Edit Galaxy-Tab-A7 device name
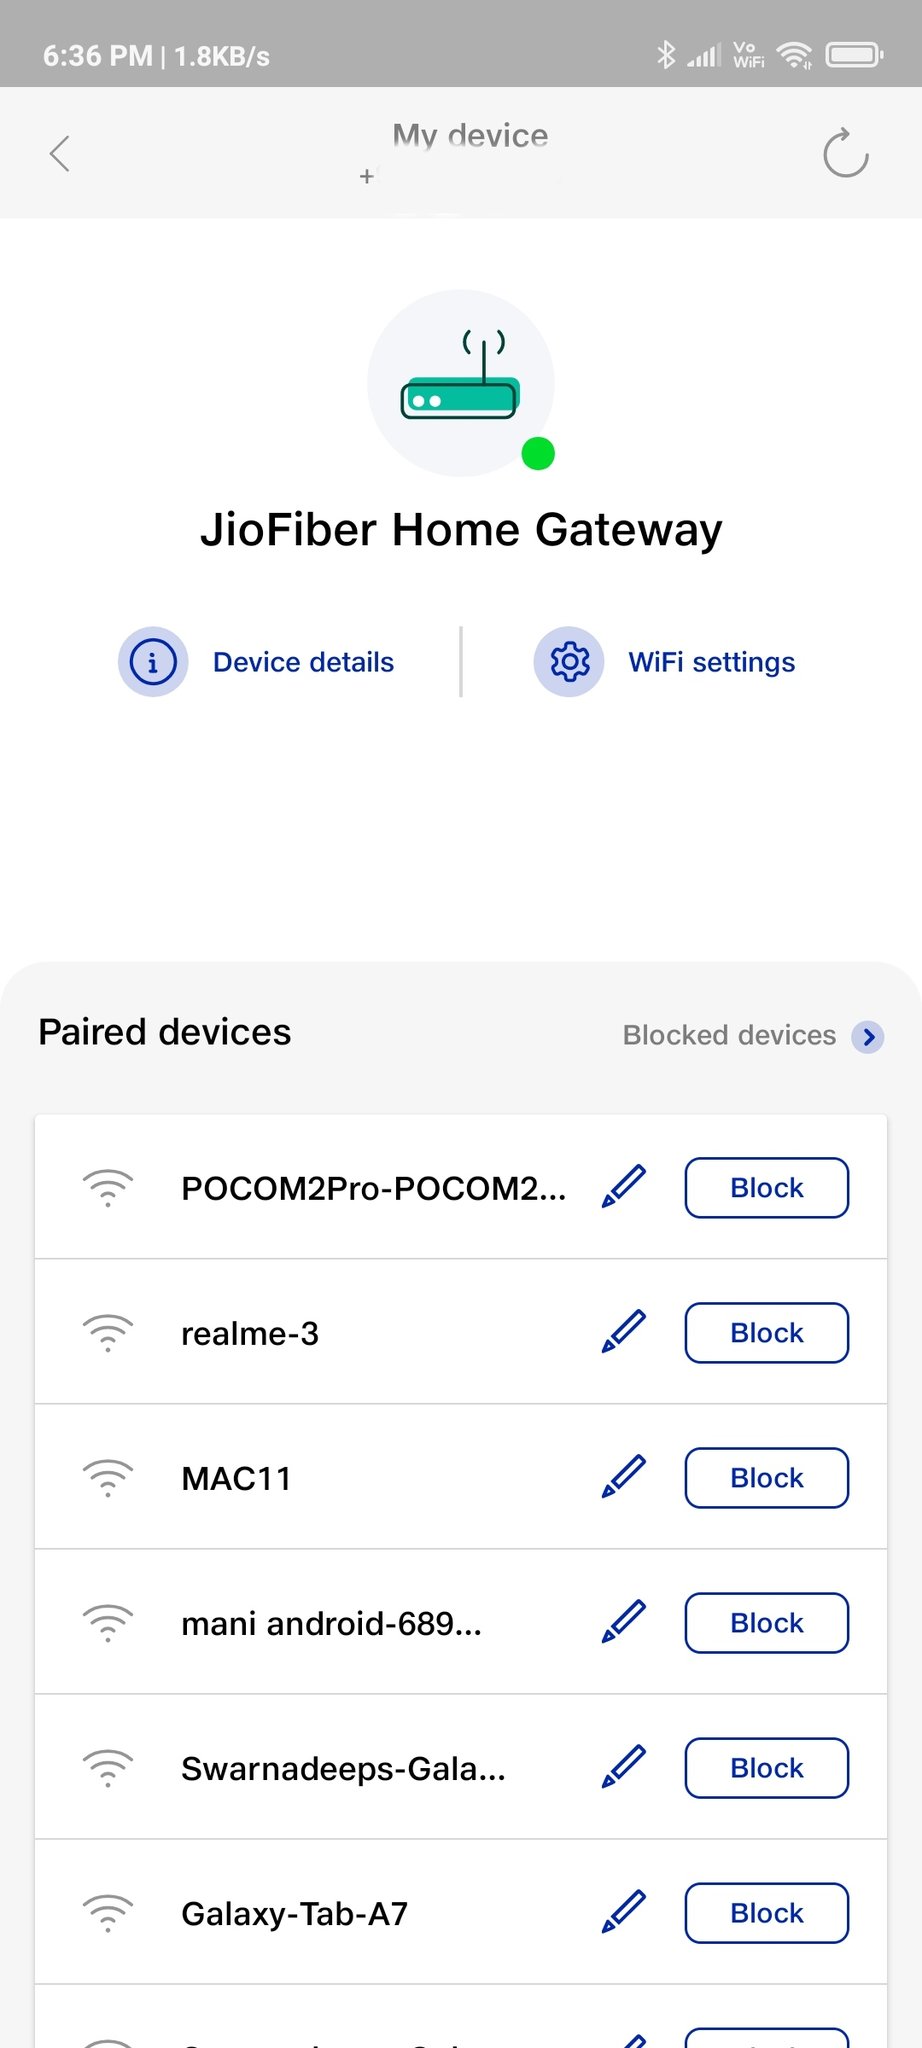 click(624, 1912)
